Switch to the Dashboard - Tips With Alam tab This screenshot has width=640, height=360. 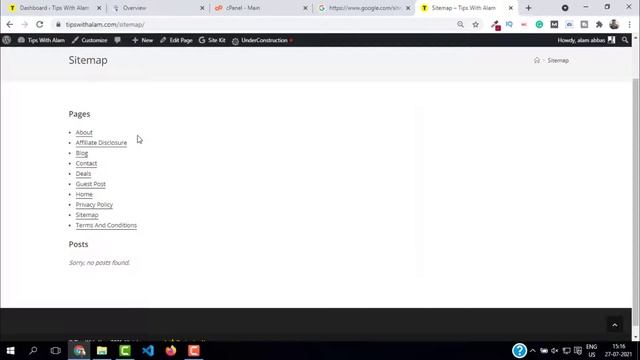pos(54,8)
